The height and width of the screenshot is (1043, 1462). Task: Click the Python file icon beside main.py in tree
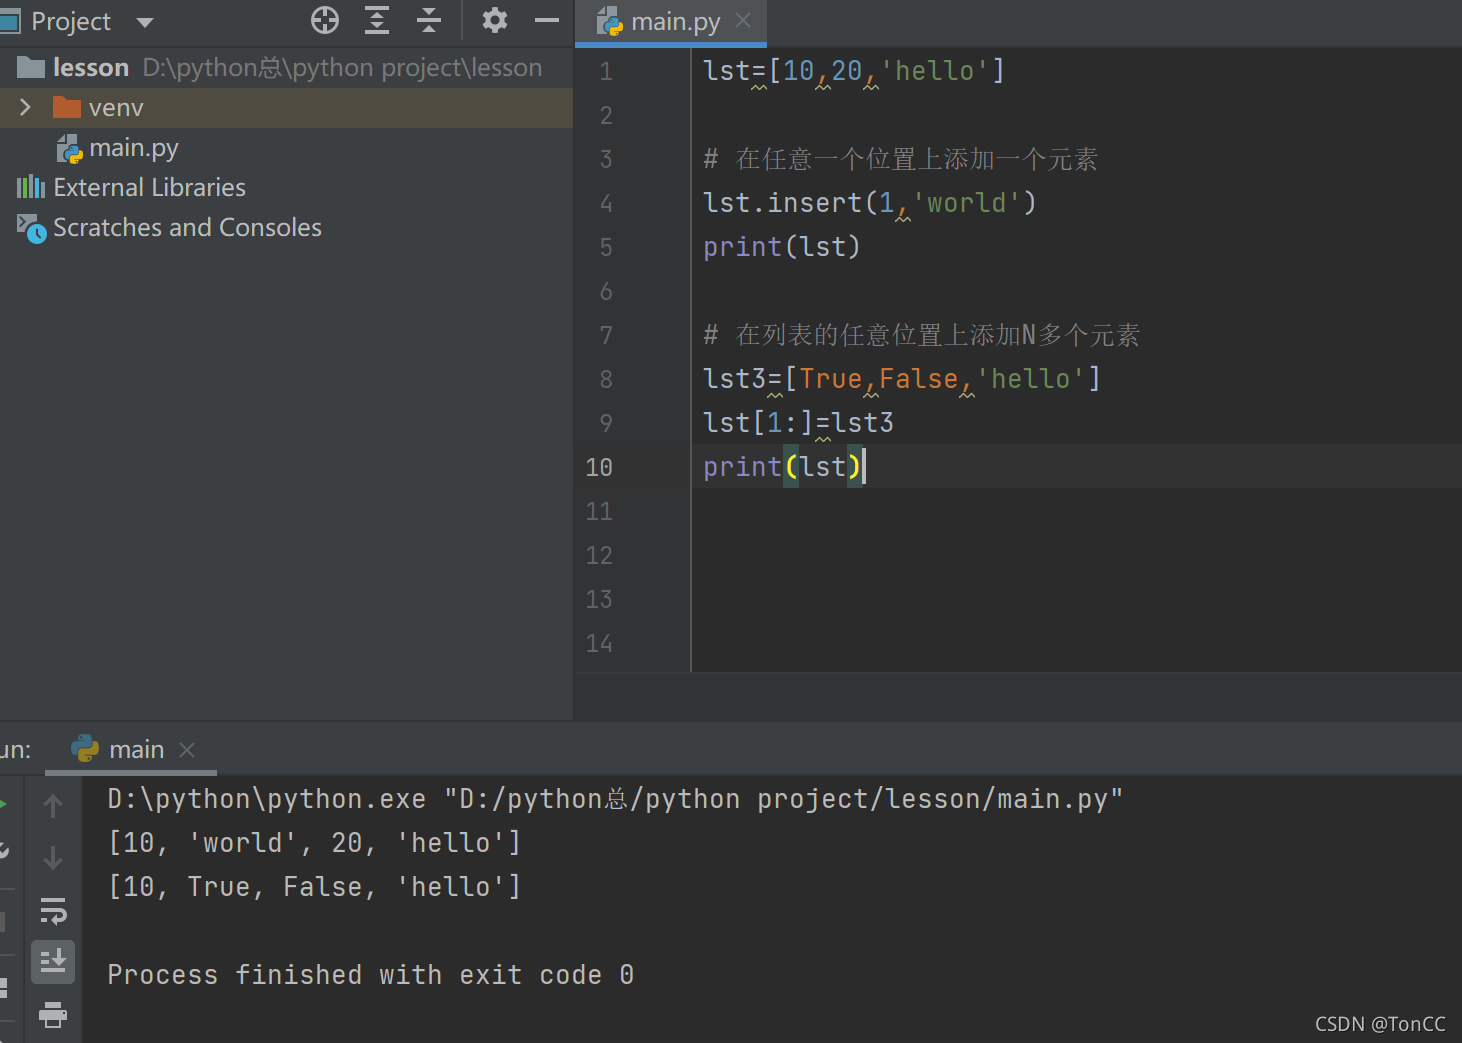point(70,149)
